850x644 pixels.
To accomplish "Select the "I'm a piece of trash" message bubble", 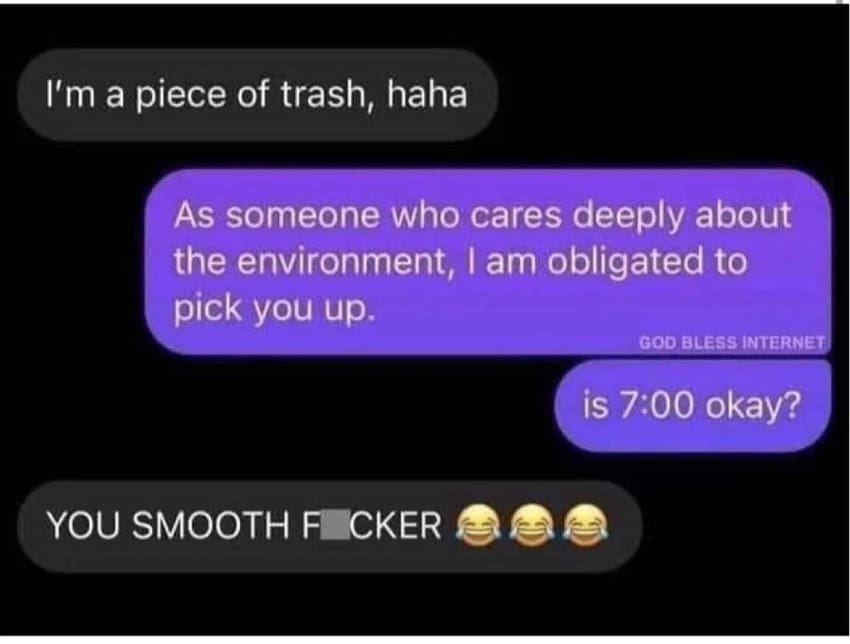I will tap(258, 95).
